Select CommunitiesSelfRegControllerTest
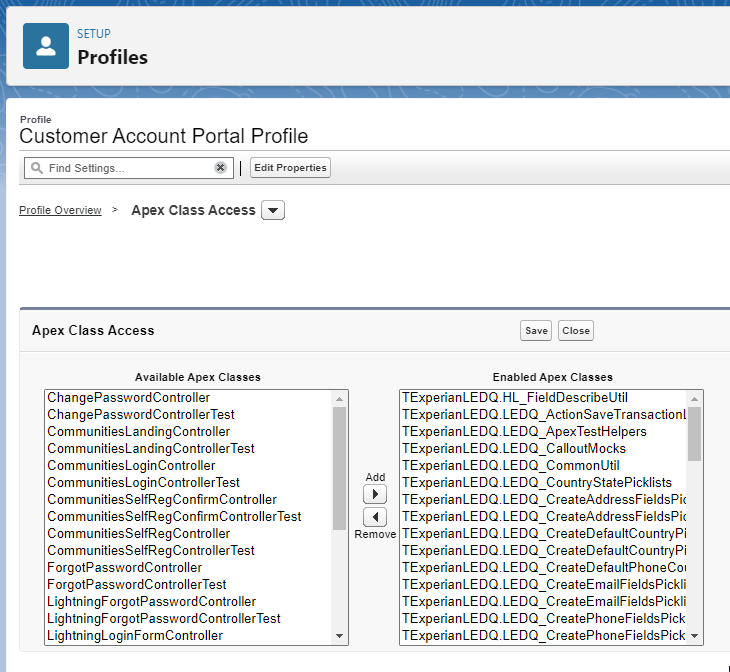 (189, 550)
